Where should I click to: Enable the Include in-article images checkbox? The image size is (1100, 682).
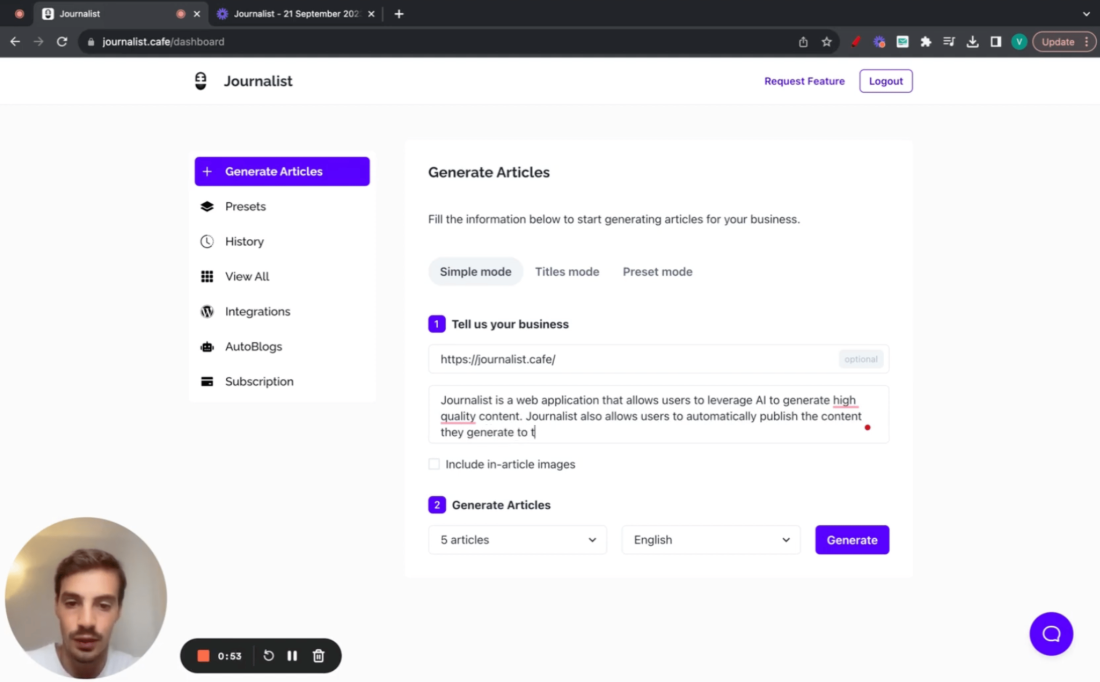434,464
